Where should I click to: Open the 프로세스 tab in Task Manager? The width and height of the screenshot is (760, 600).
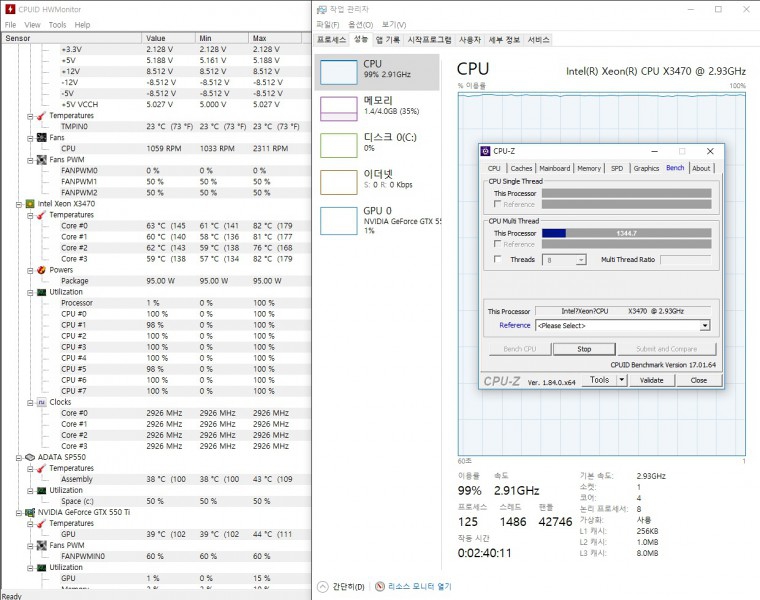tap(332, 40)
